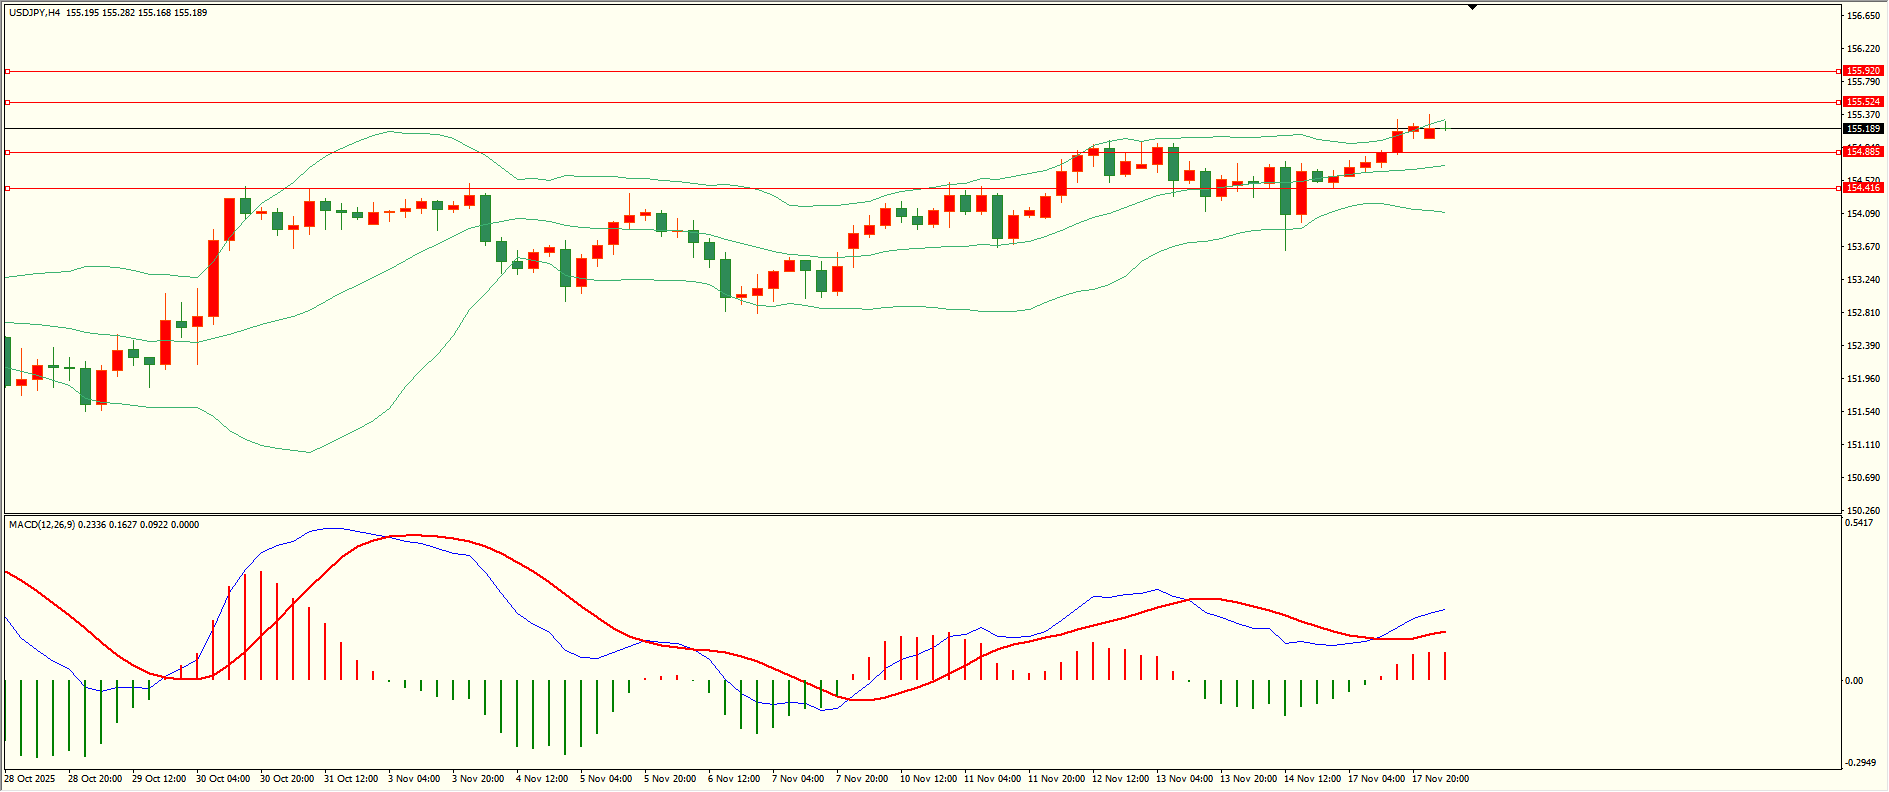Screen dimensions: 1889x792
Task: Click the red 155.524 price tag
Action: pyautogui.click(x=1863, y=102)
